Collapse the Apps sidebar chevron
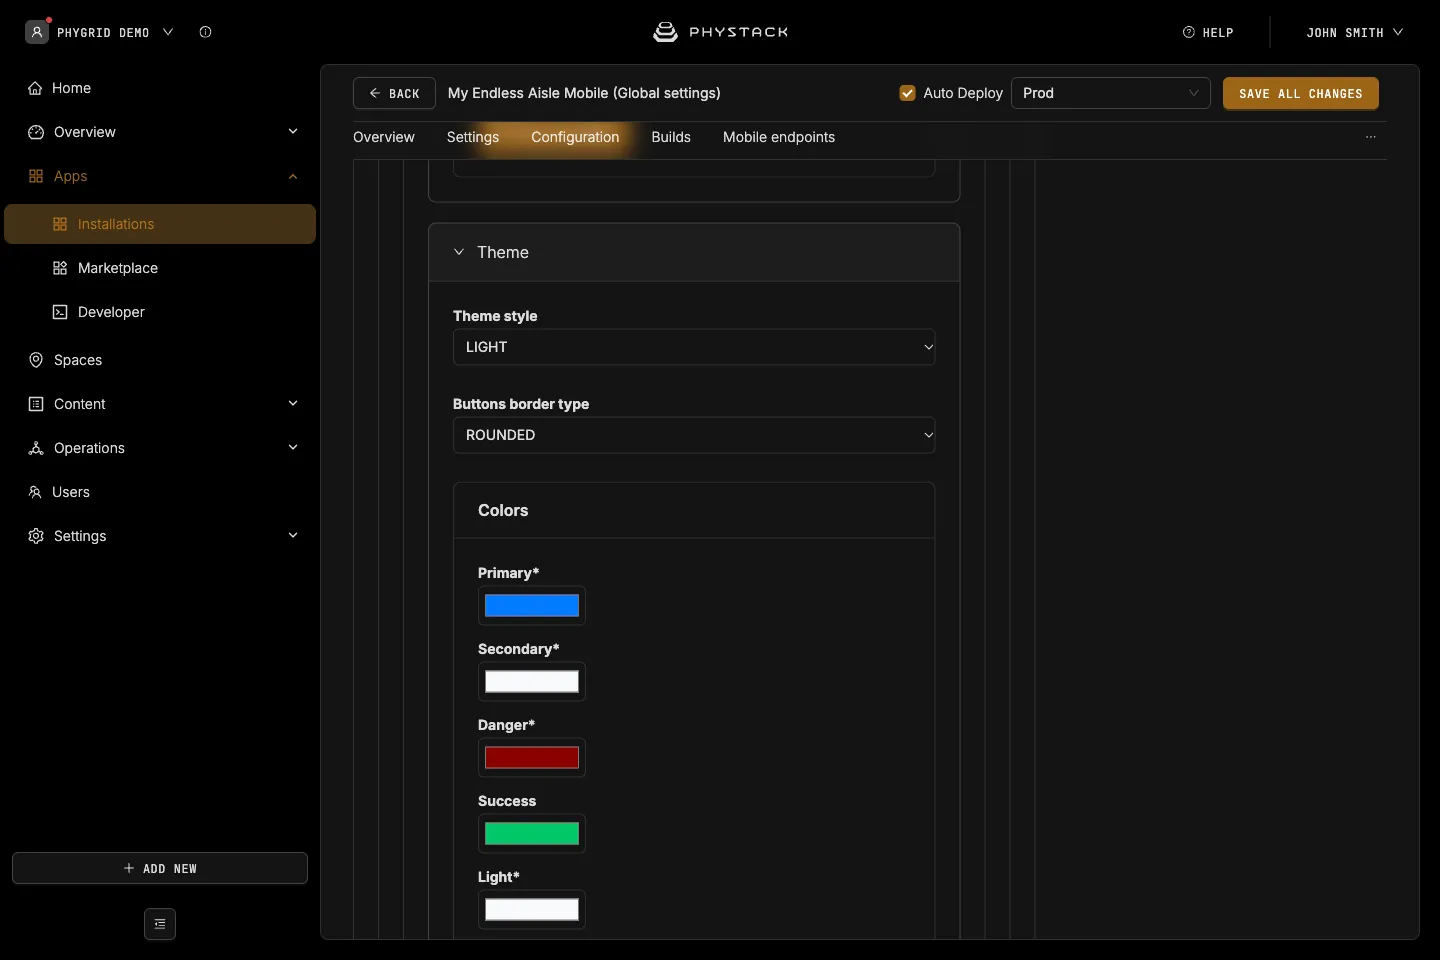The height and width of the screenshot is (960, 1440). point(293,176)
